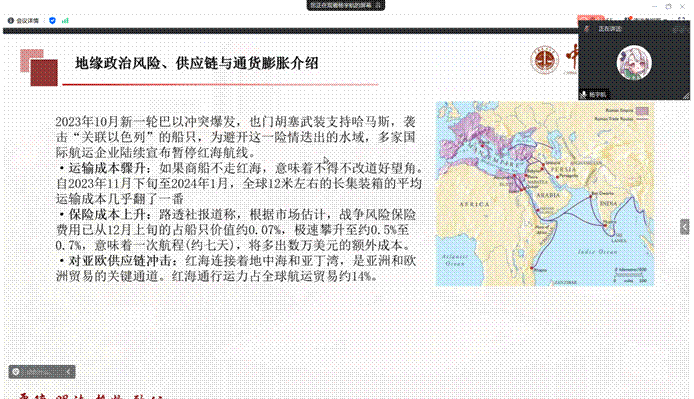Image resolution: width=694 pixels, height=399 pixels.
Task: Click the icon on bottom-left floating pill
Action: tap(16, 372)
